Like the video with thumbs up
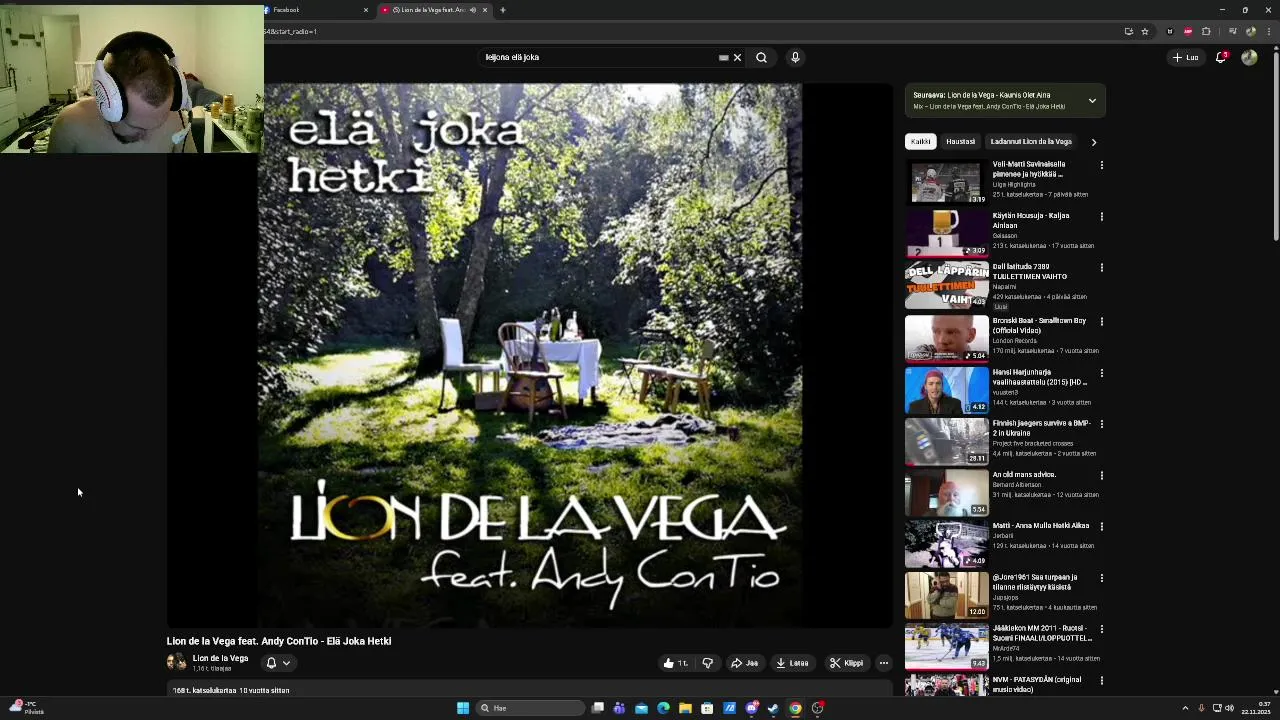 tap(676, 663)
